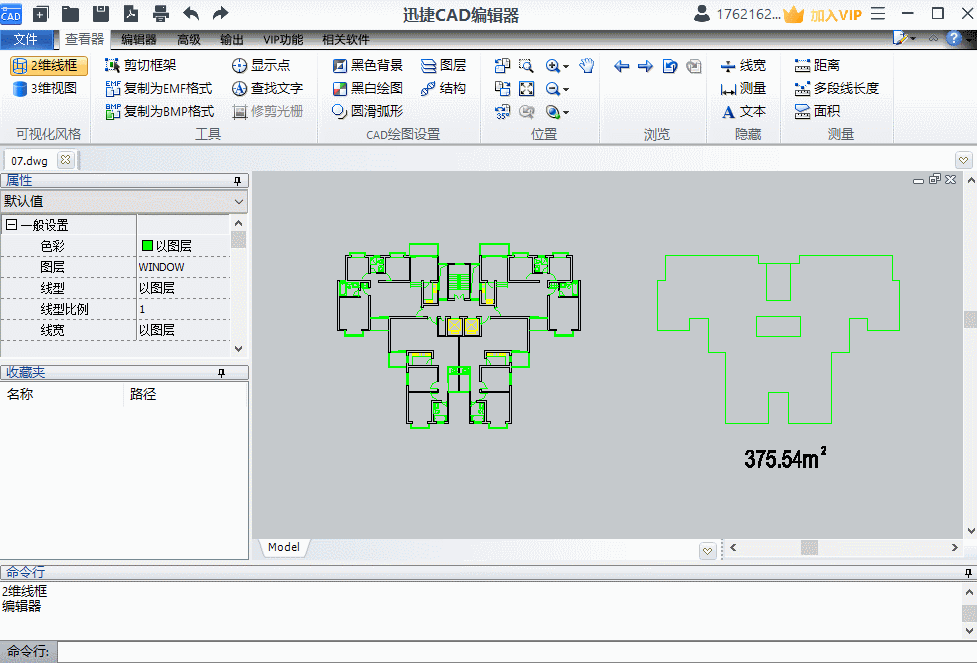Go to previous view with left arrow

(x=621, y=66)
